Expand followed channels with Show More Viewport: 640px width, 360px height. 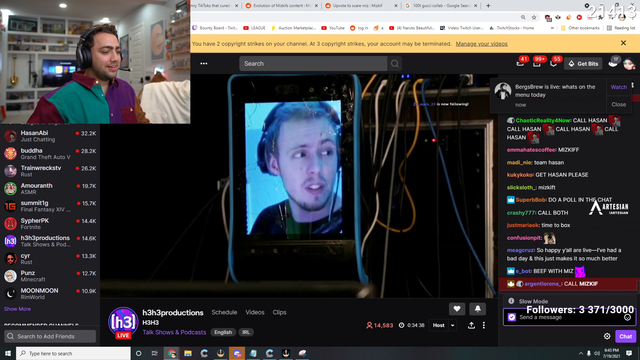17,309
